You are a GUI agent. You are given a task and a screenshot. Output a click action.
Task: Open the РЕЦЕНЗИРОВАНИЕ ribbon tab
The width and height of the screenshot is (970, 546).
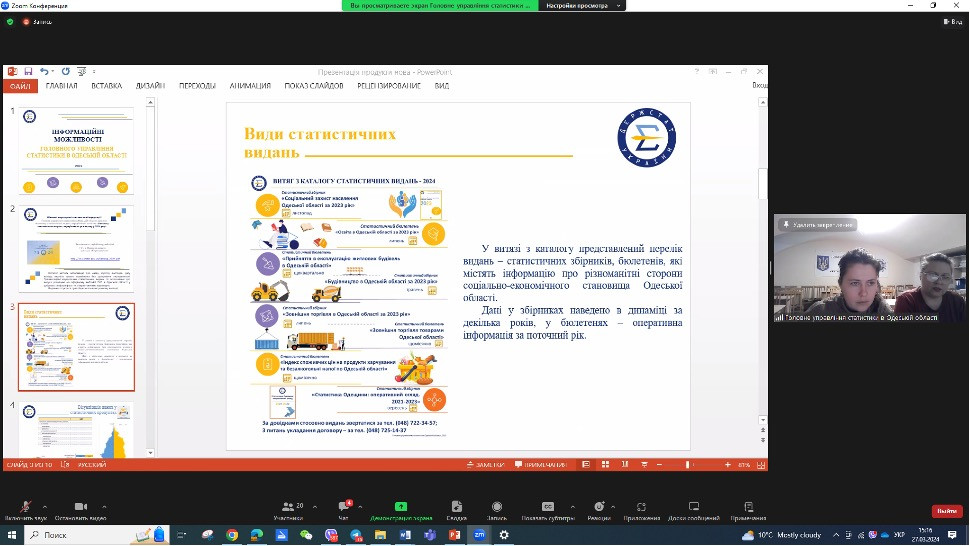[x=388, y=86]
